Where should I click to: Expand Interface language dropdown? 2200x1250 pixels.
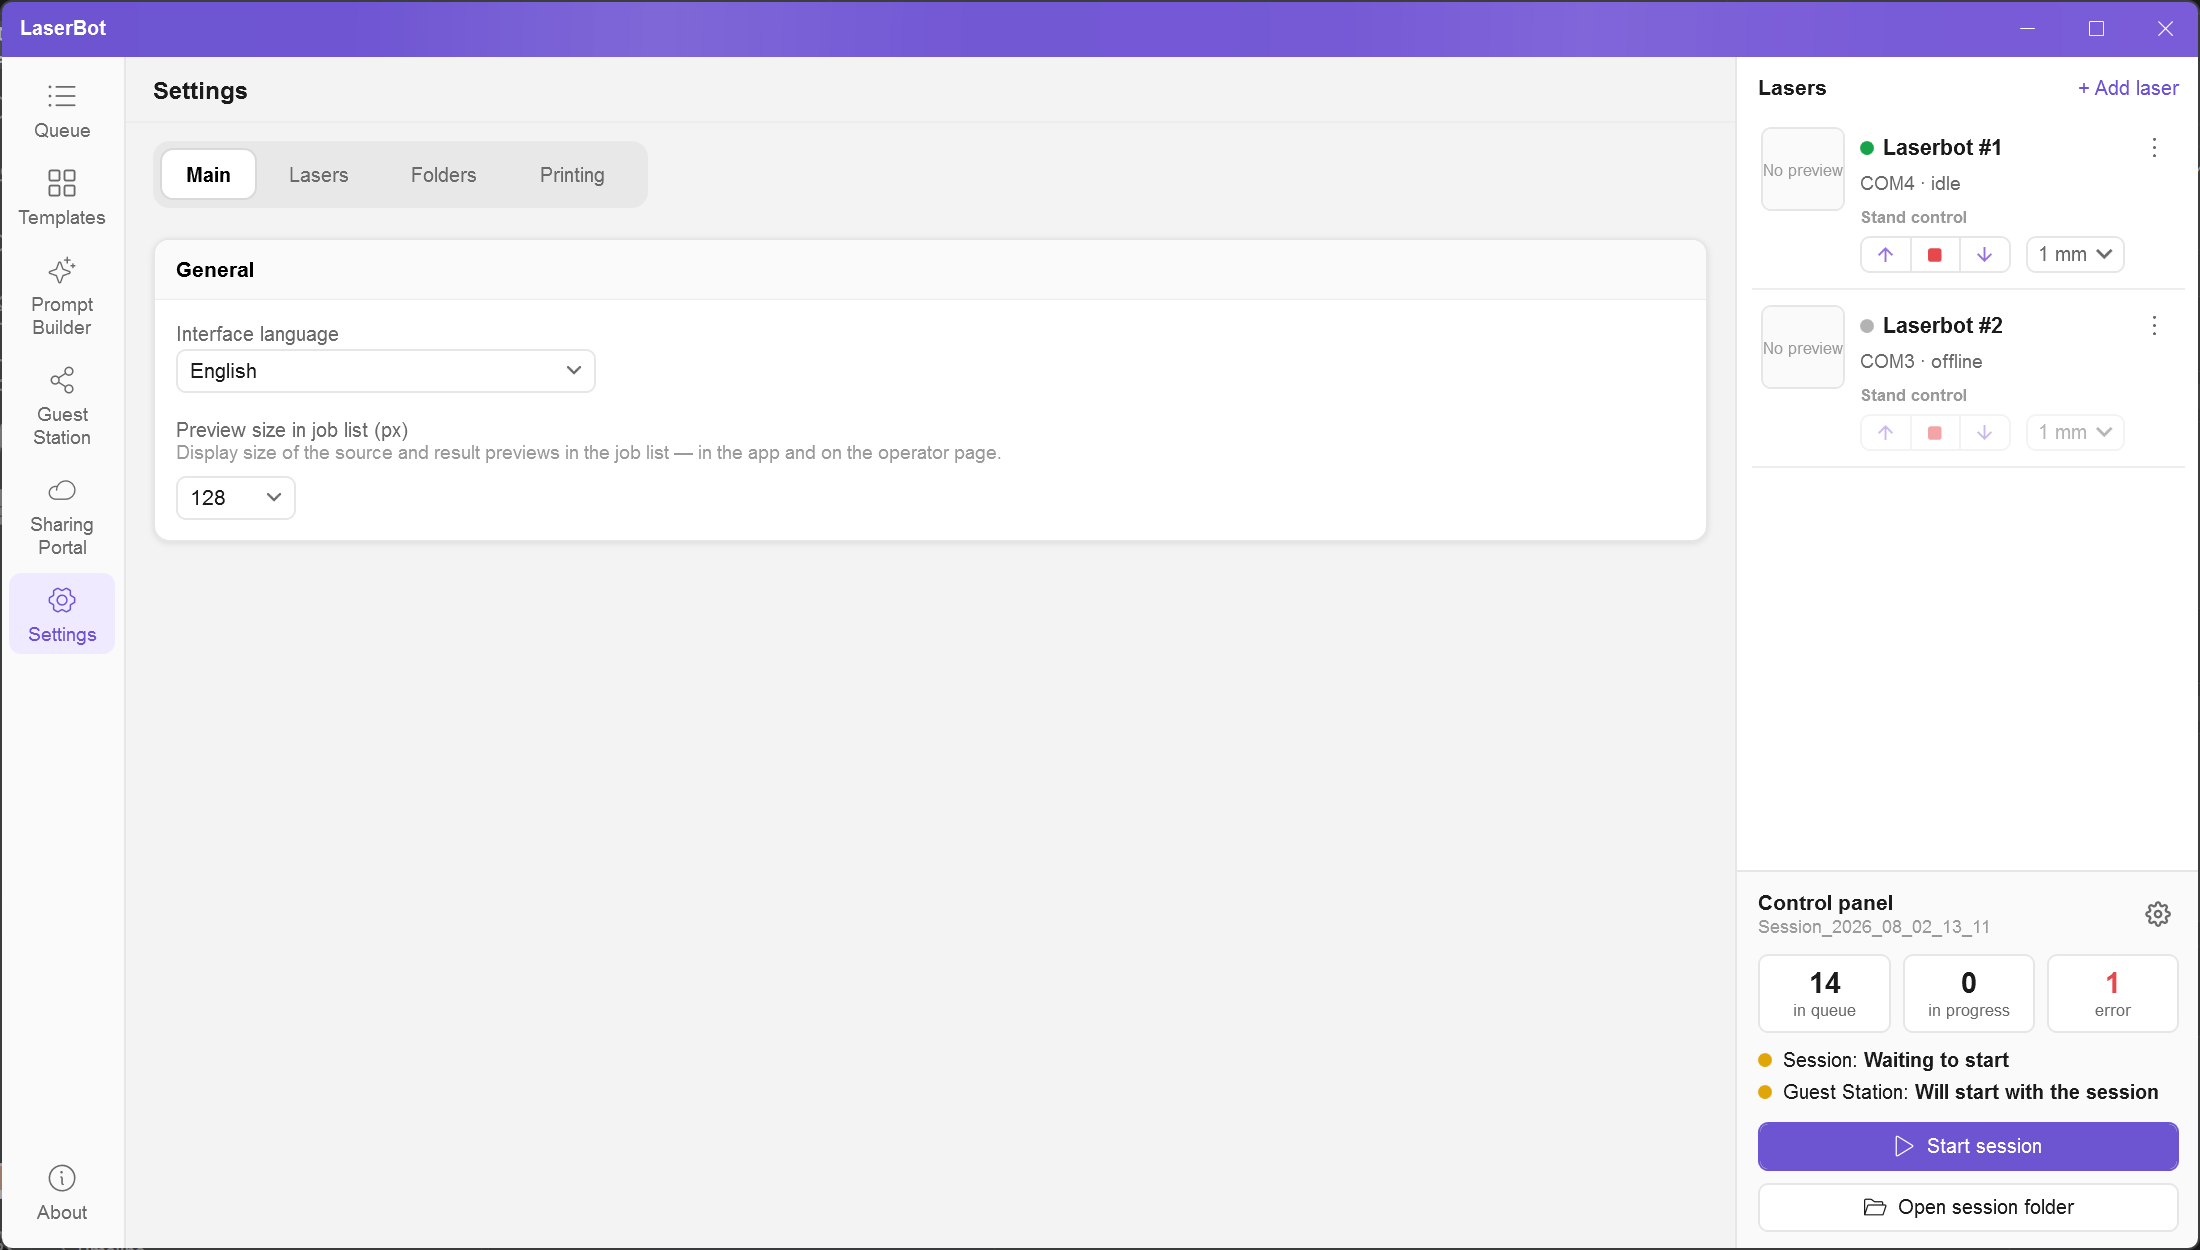(385, 371)
